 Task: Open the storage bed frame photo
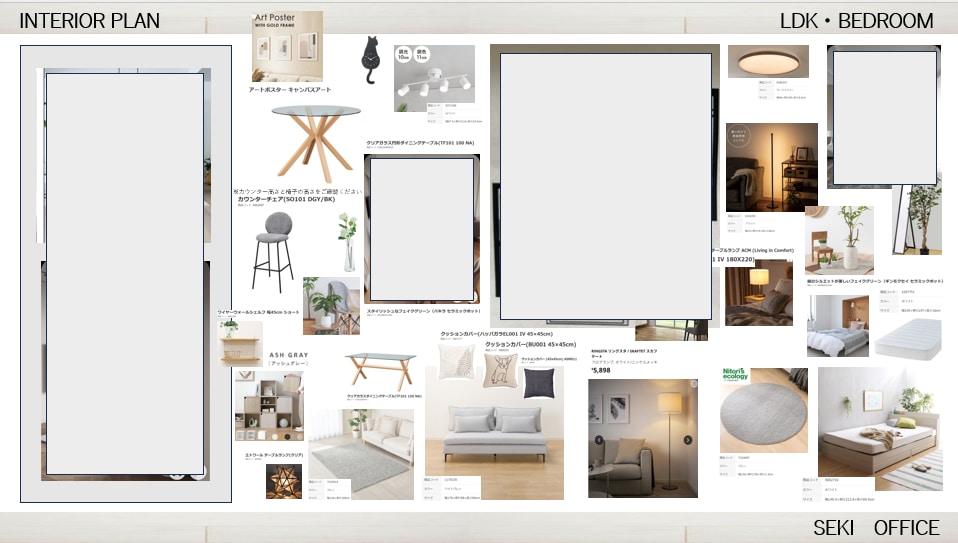click(x=880, y=429)
